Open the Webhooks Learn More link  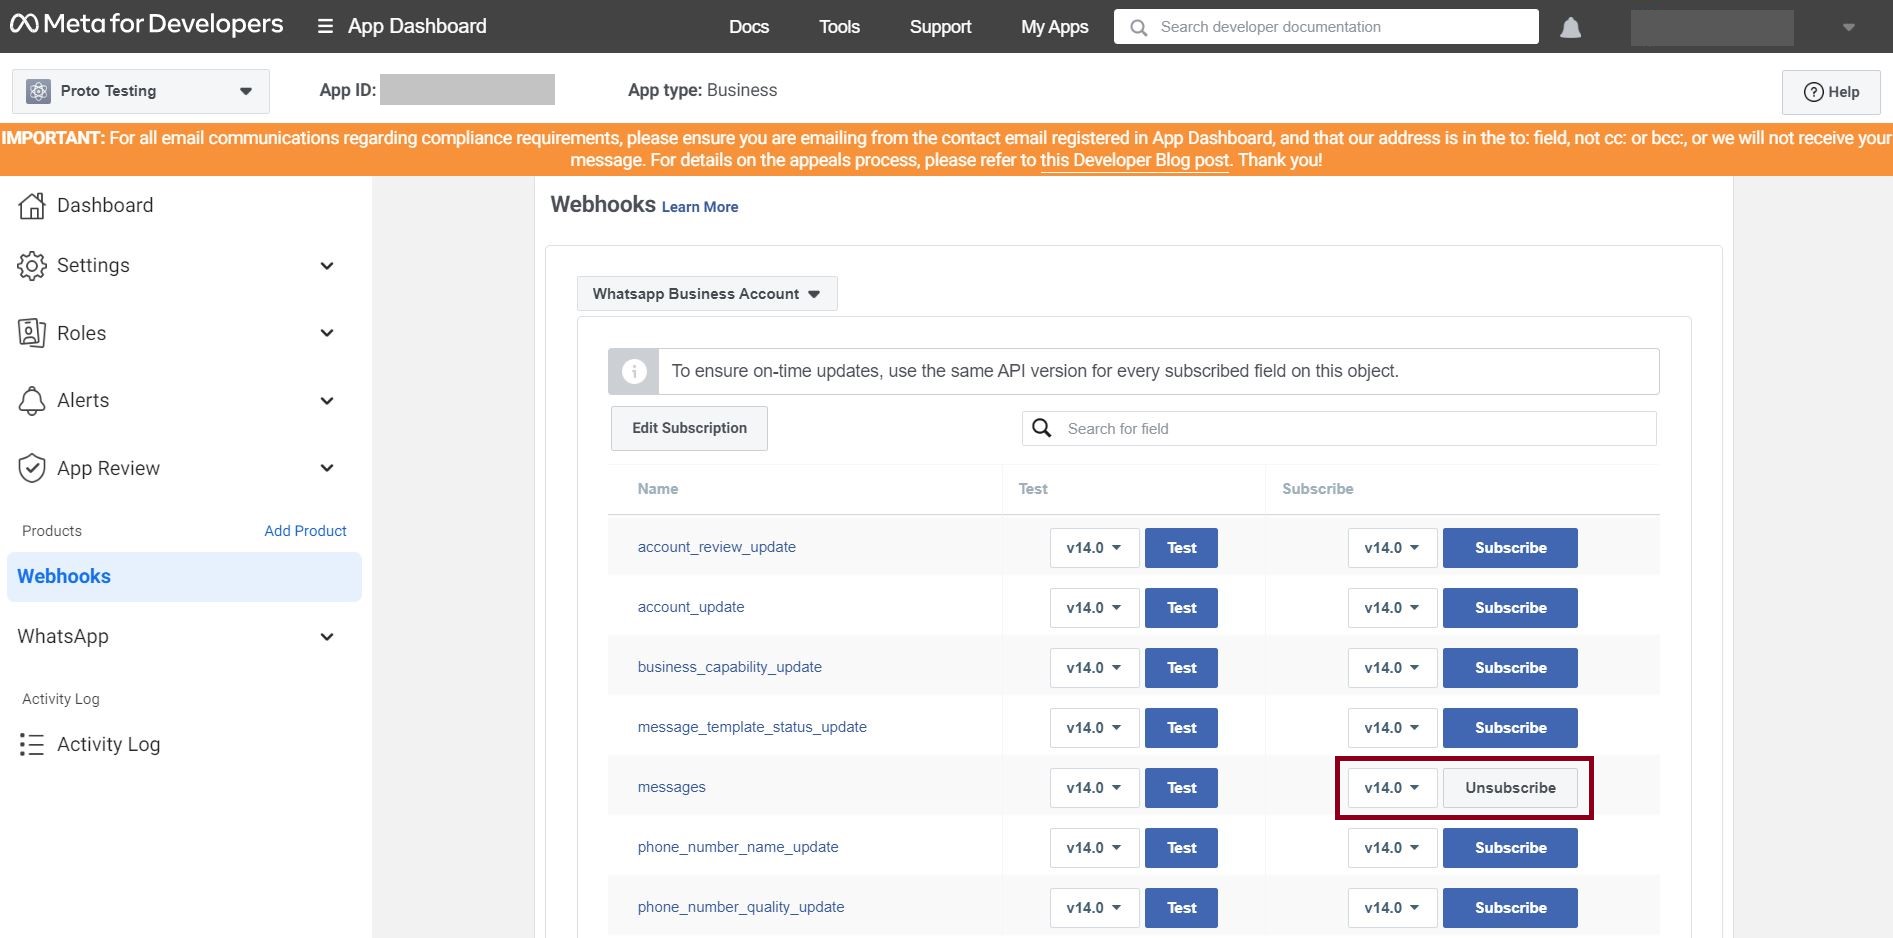pos(700,207)
